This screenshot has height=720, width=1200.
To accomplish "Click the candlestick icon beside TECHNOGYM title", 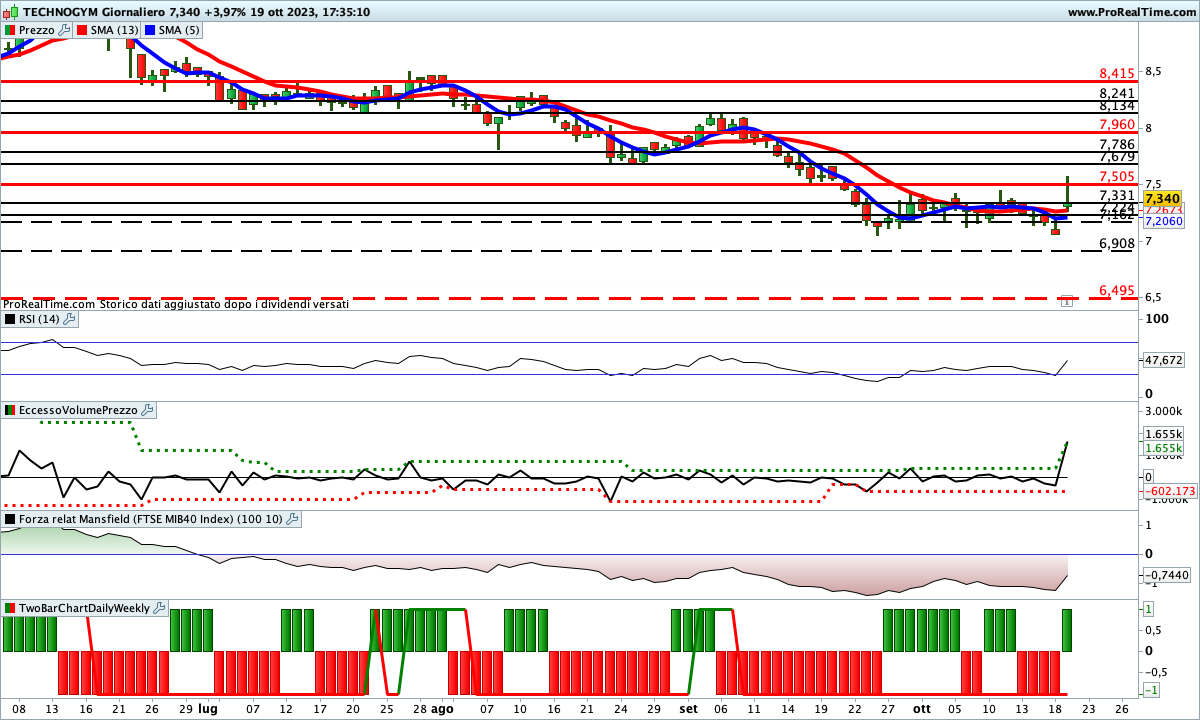I will tap(12, 12).
